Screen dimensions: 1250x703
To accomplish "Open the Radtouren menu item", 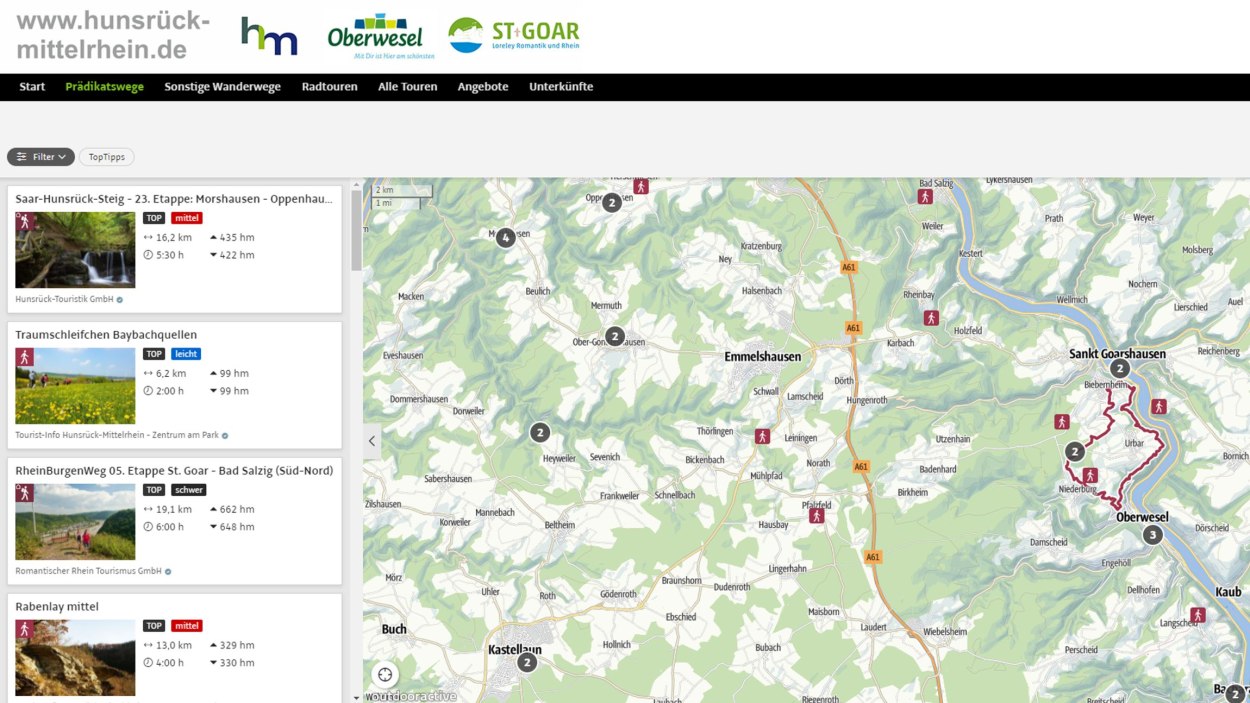I will click(329, 87).
